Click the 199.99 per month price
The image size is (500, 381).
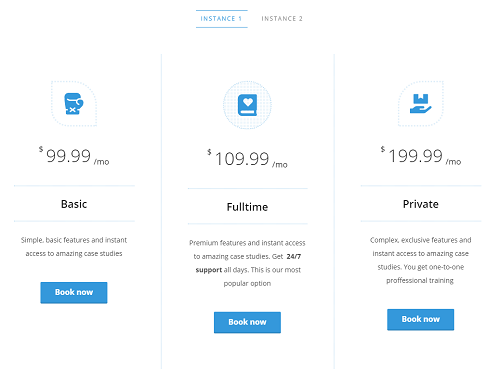(421, 156)
